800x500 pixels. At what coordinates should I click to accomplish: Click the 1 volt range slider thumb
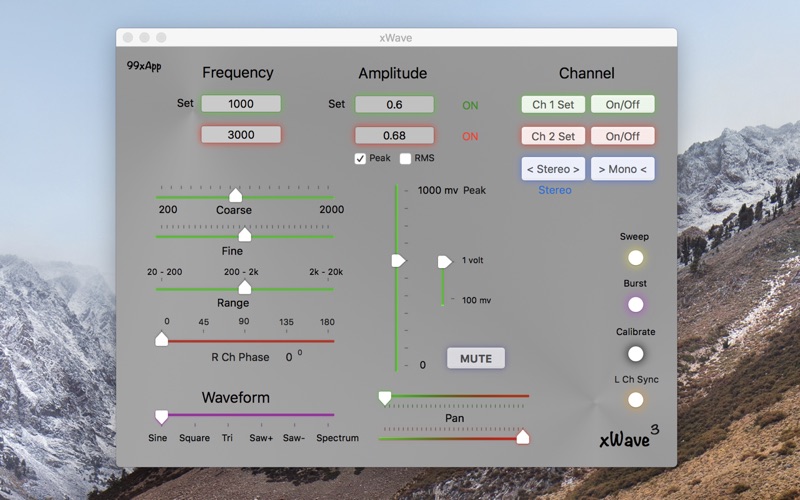(445, 262)
